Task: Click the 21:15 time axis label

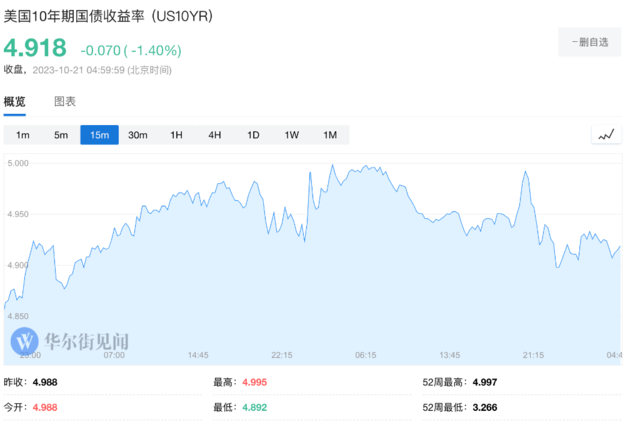Action: point(533,355)
